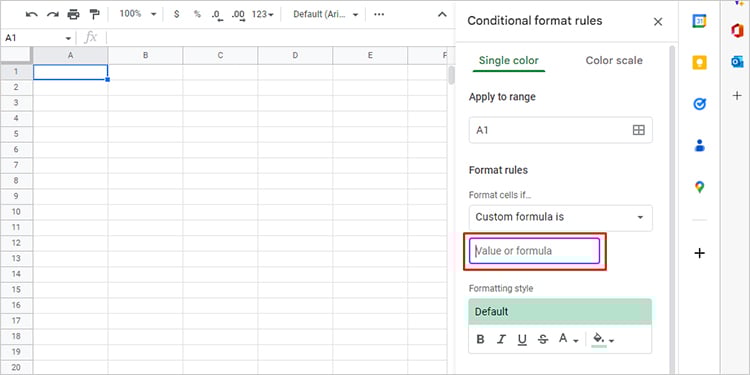Toggle Strikethrough in formatting style
This screenshot has height=375, width=750.
tap(543, 340)
